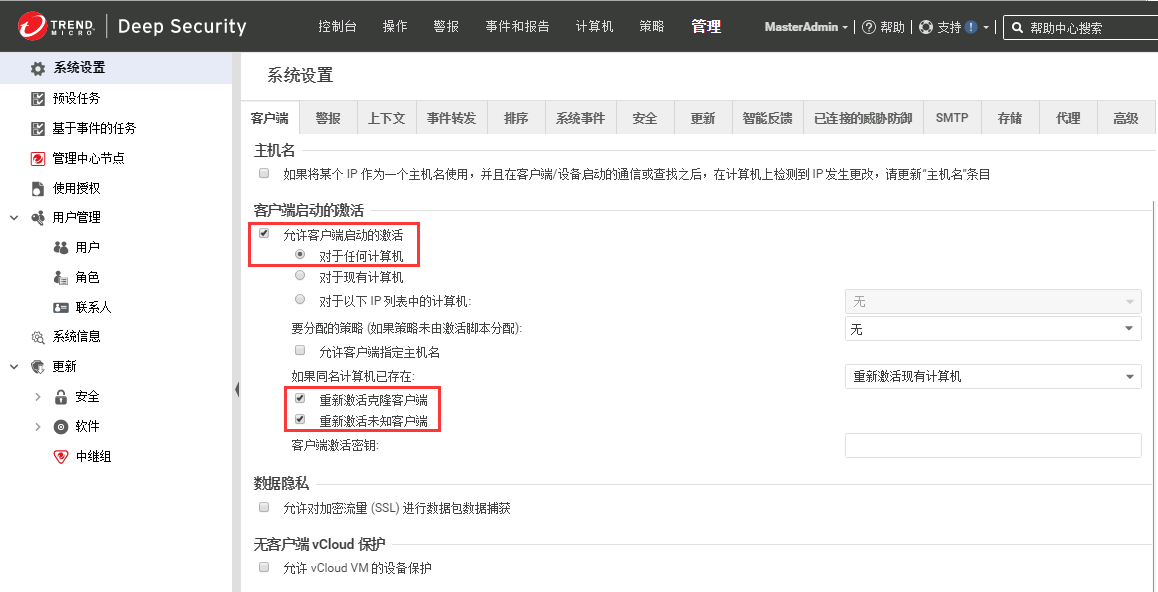Go to 计算机 in top navigation

pyautogui.click(x=595, y=27)
